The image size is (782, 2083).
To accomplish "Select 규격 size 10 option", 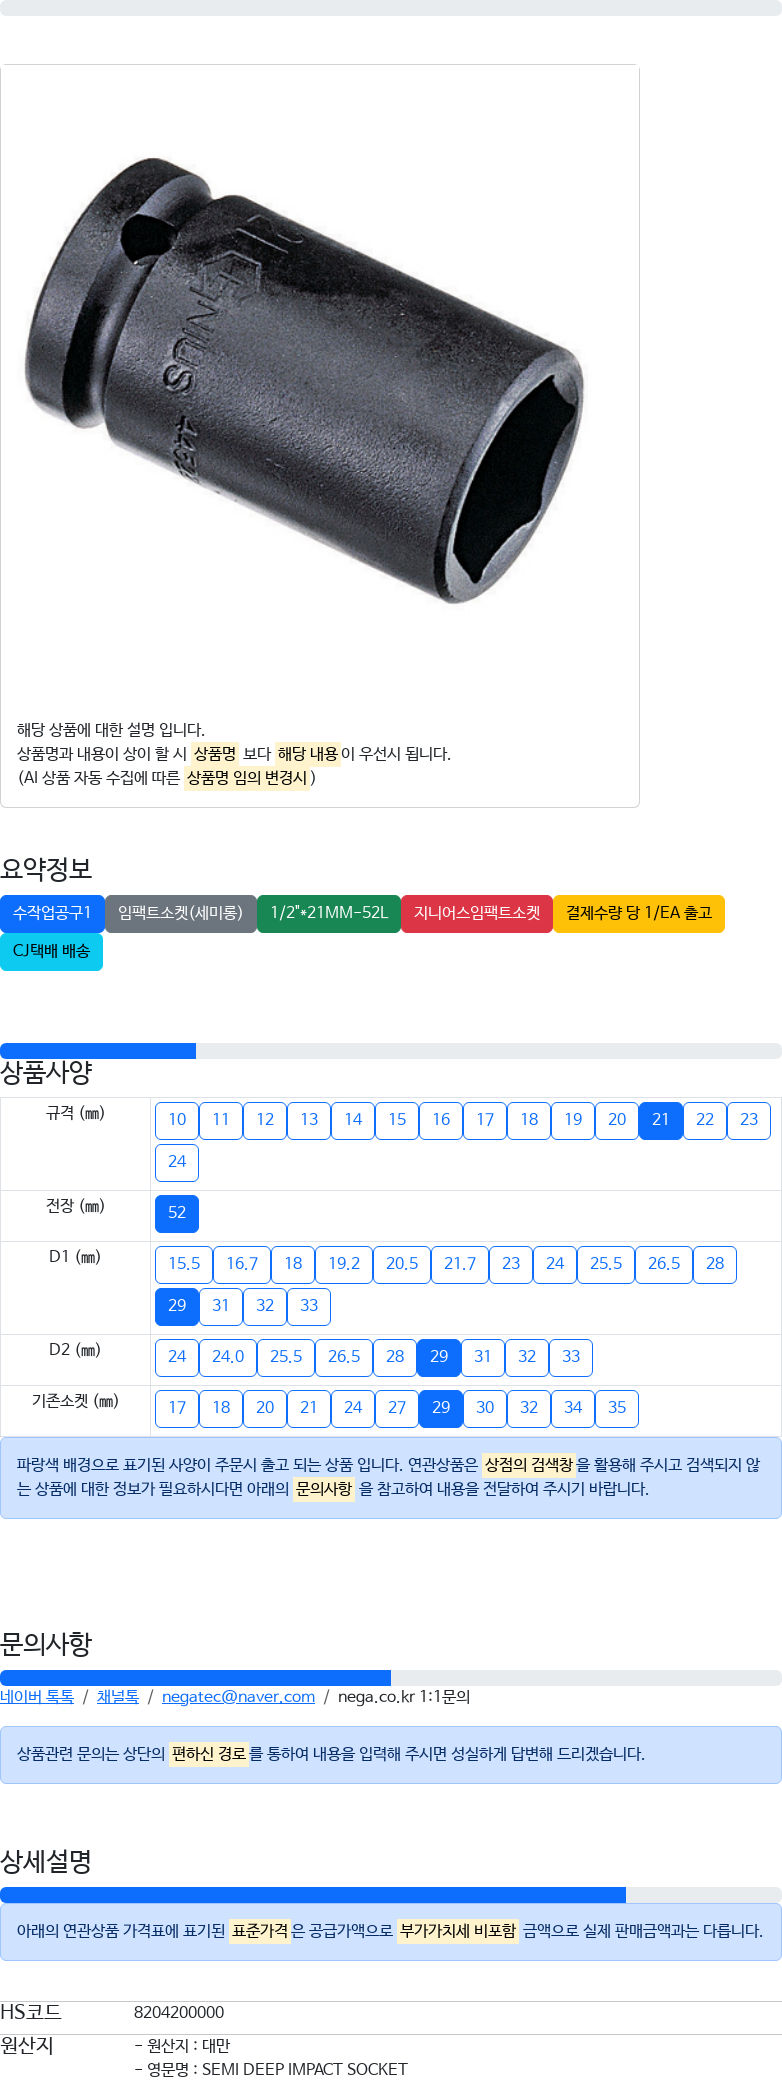I will [177, 1120].
